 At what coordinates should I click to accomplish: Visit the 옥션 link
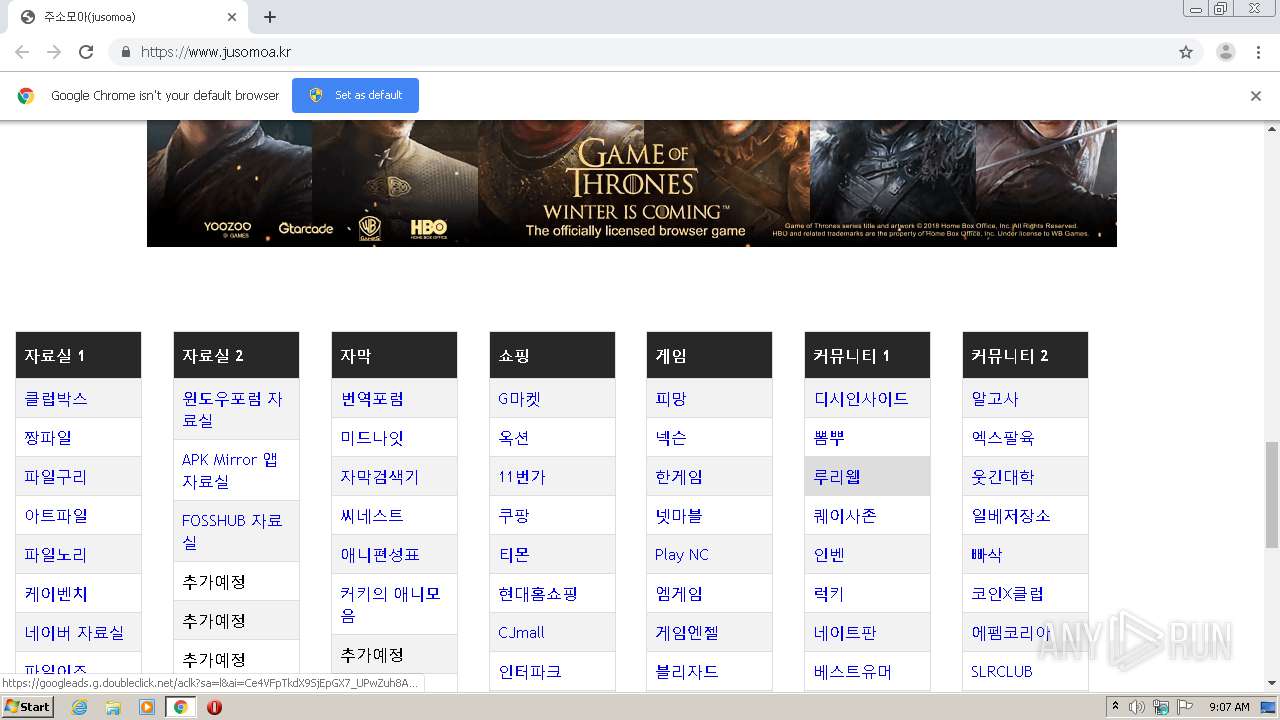click(x=514, y=437)
